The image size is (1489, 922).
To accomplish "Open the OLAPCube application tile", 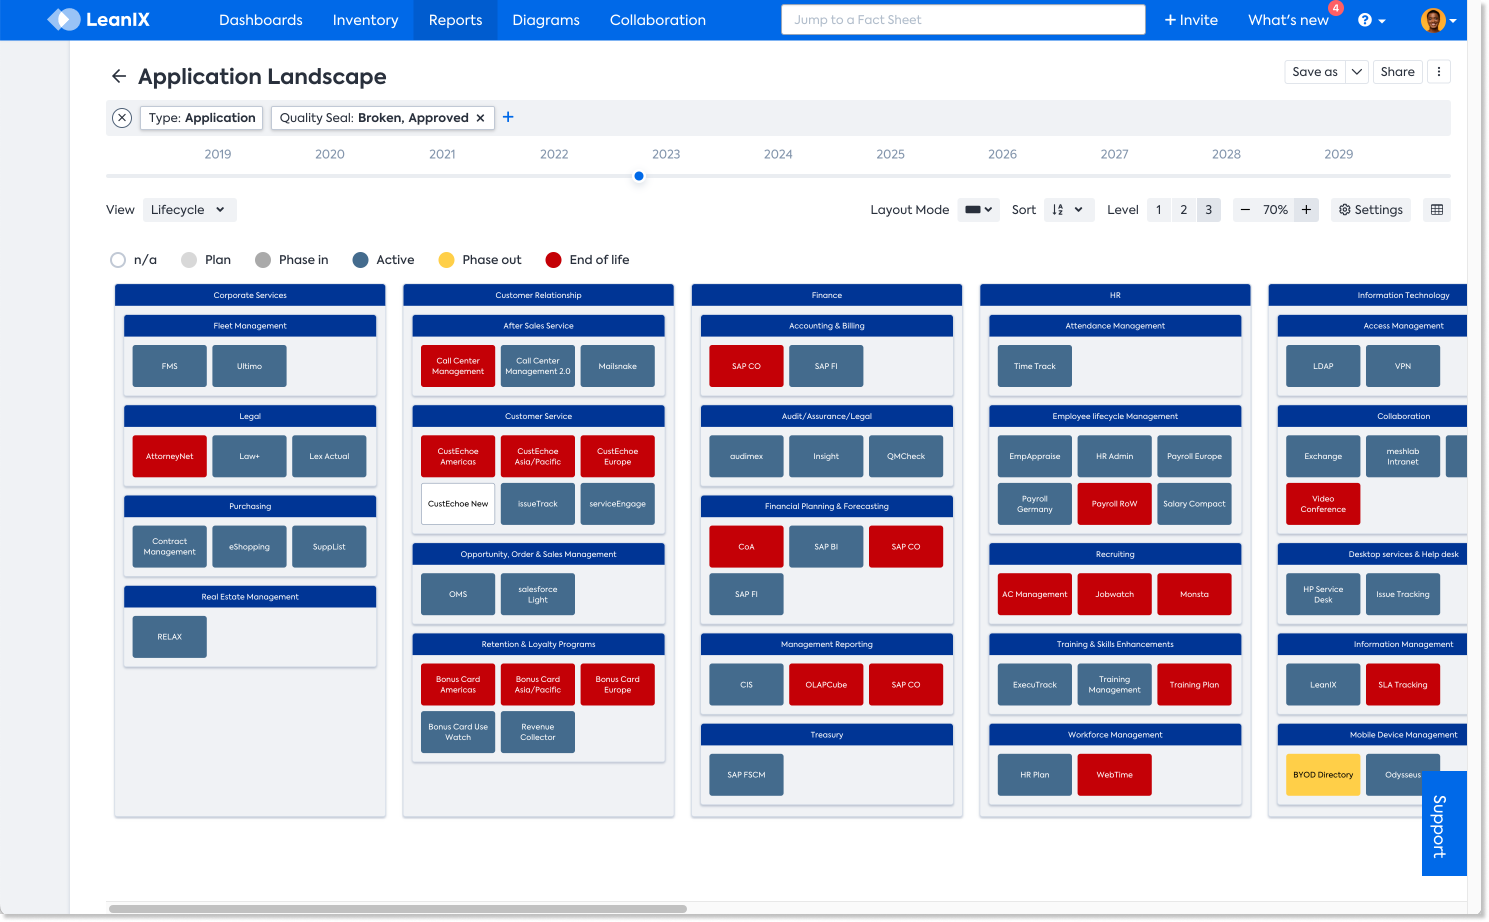I will (826, 685).
